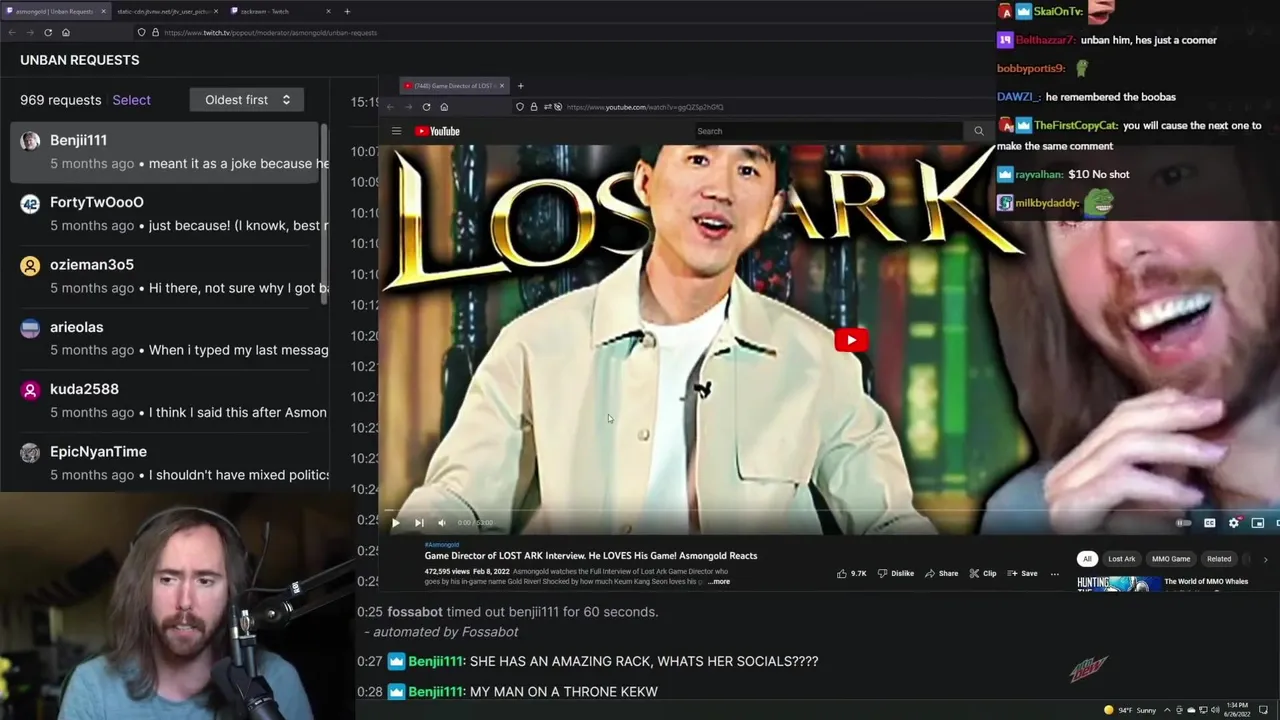
Task: Open the Oldest first sort dropdown
Action: 247,100
